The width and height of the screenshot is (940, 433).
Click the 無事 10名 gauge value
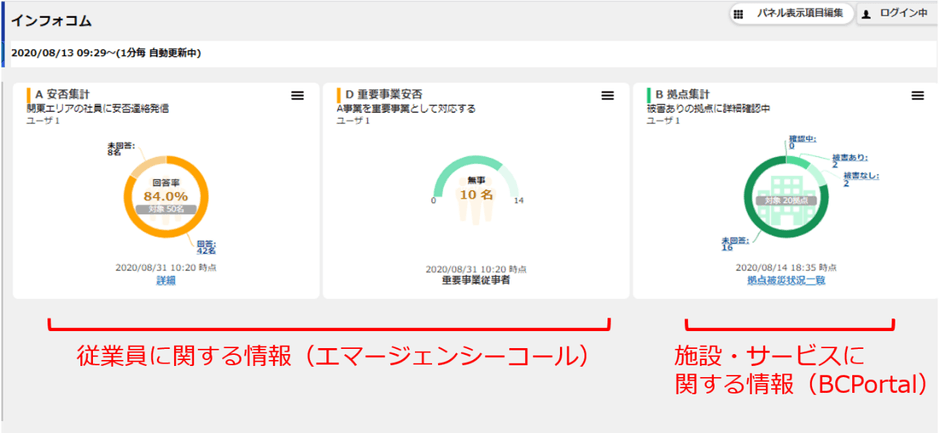[x=475, y=190]
